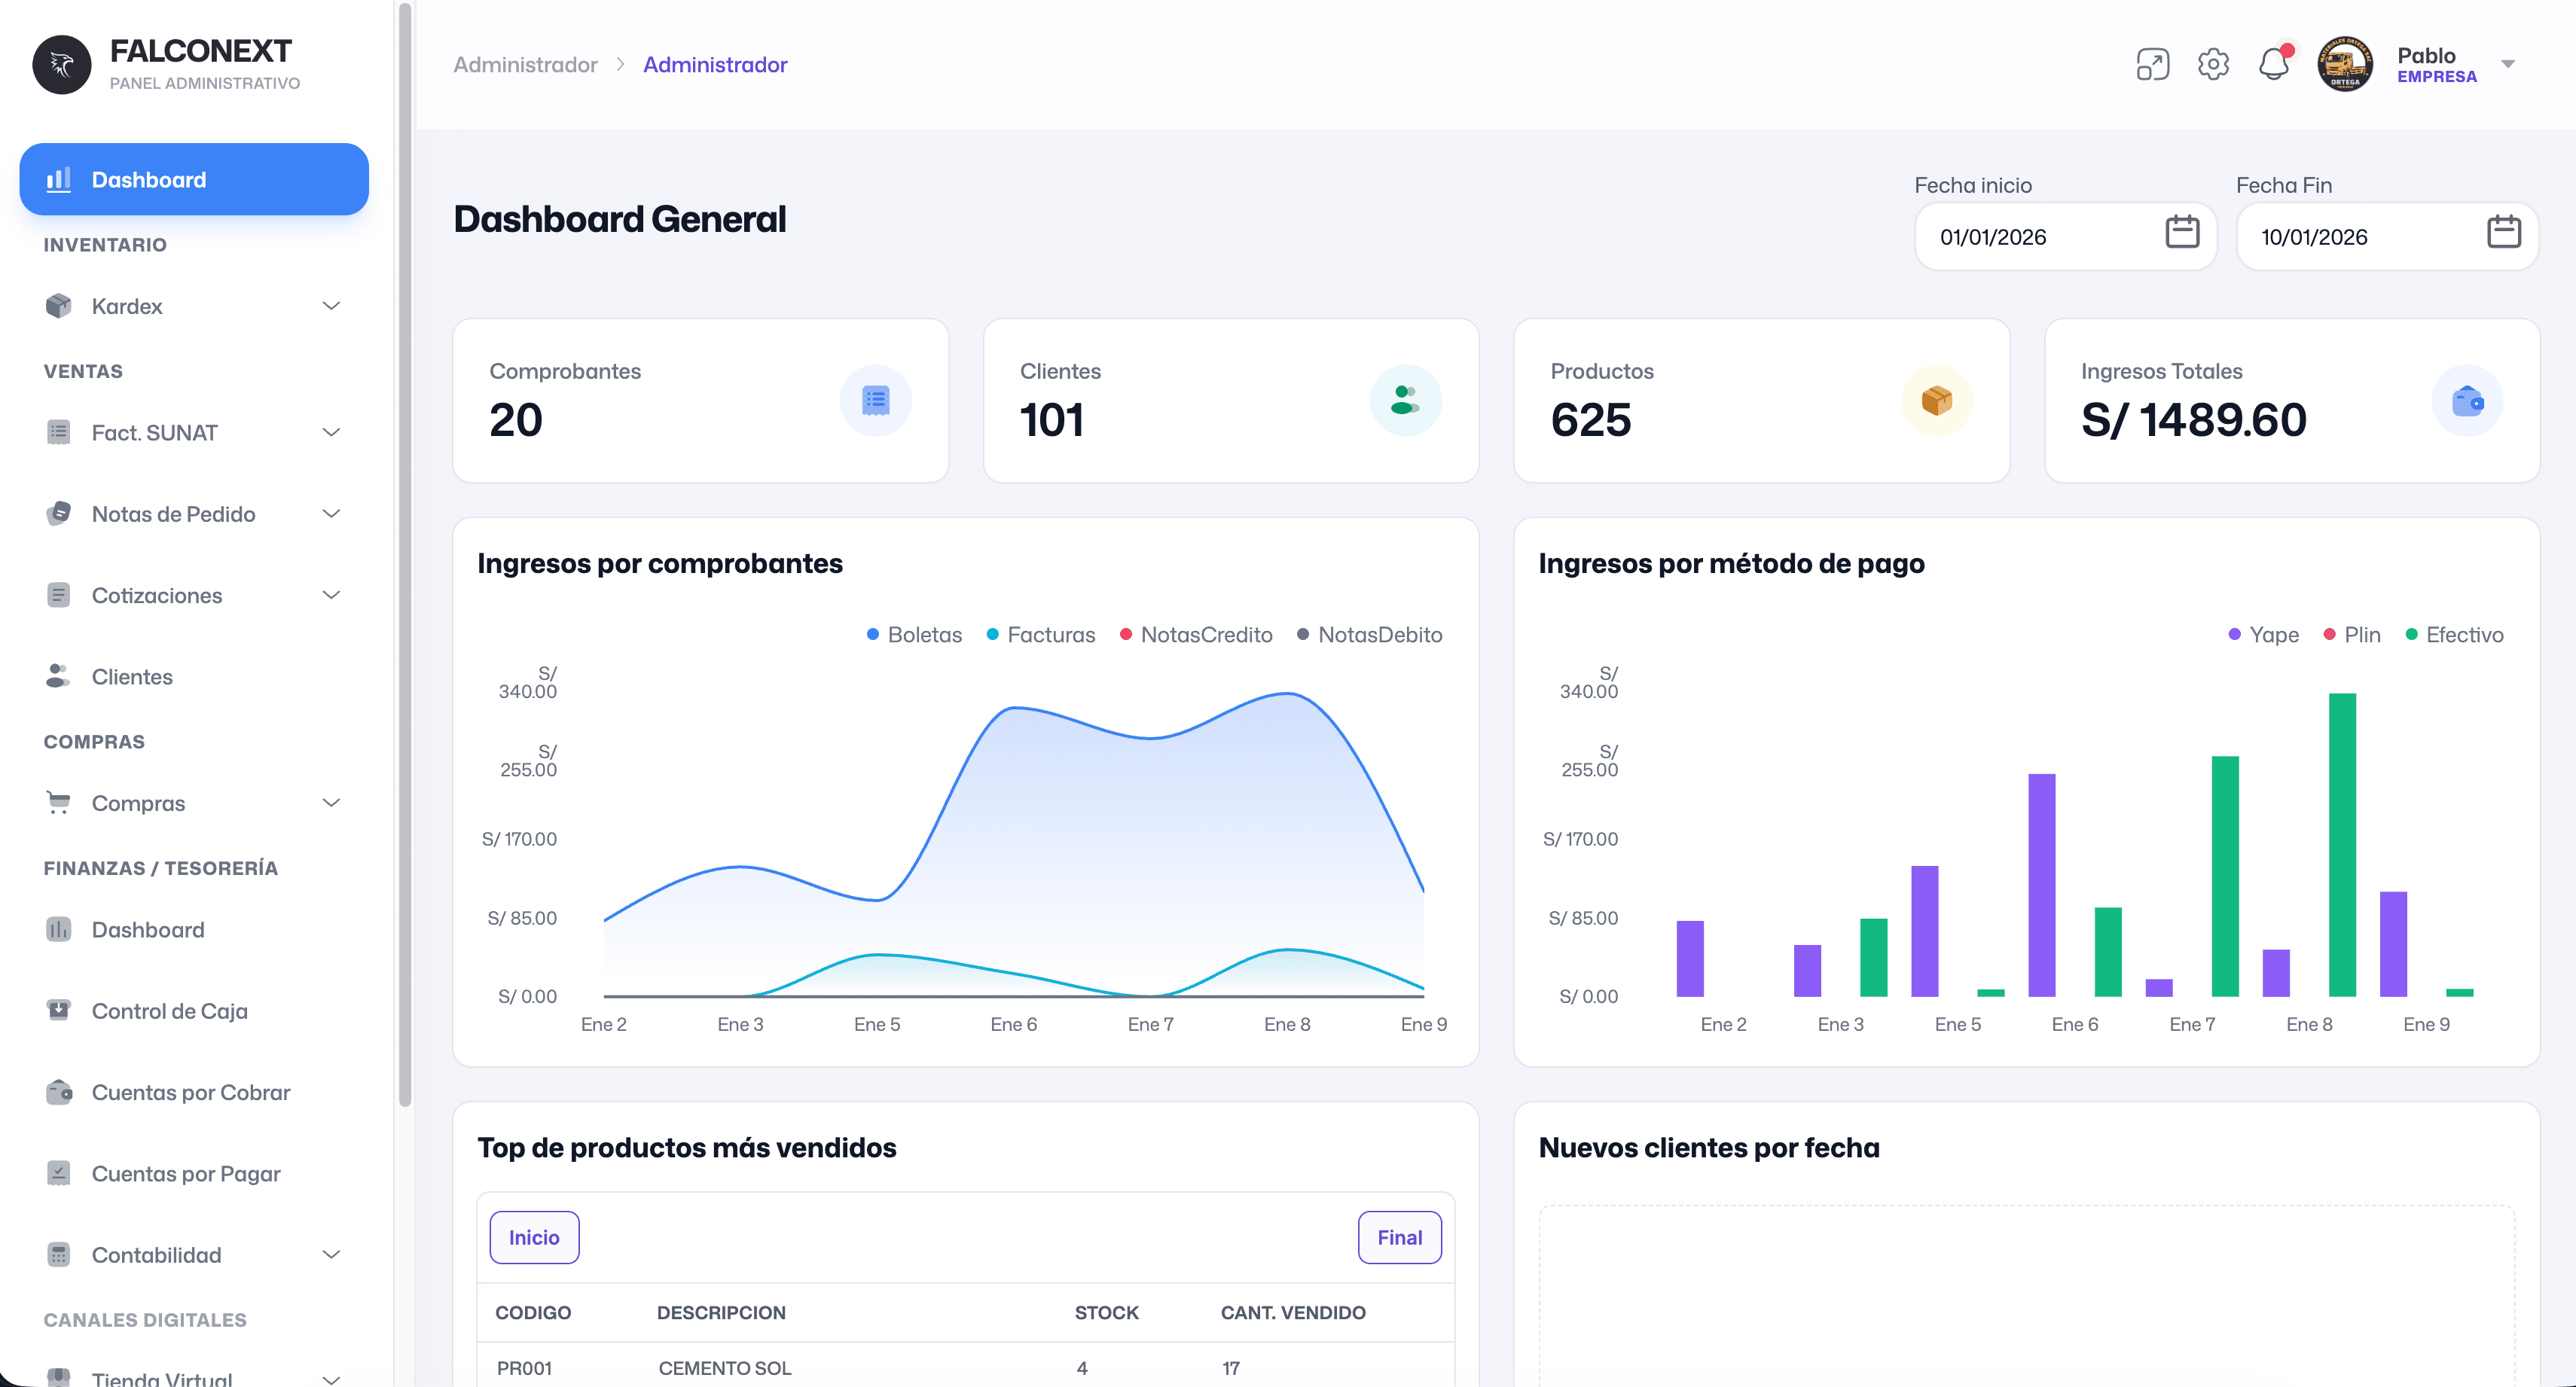The width and height of the screenshot is (2576, 1387).
Task: Open Fact. SUNAT via its invoice icon
Action: [x=58, y=432]
